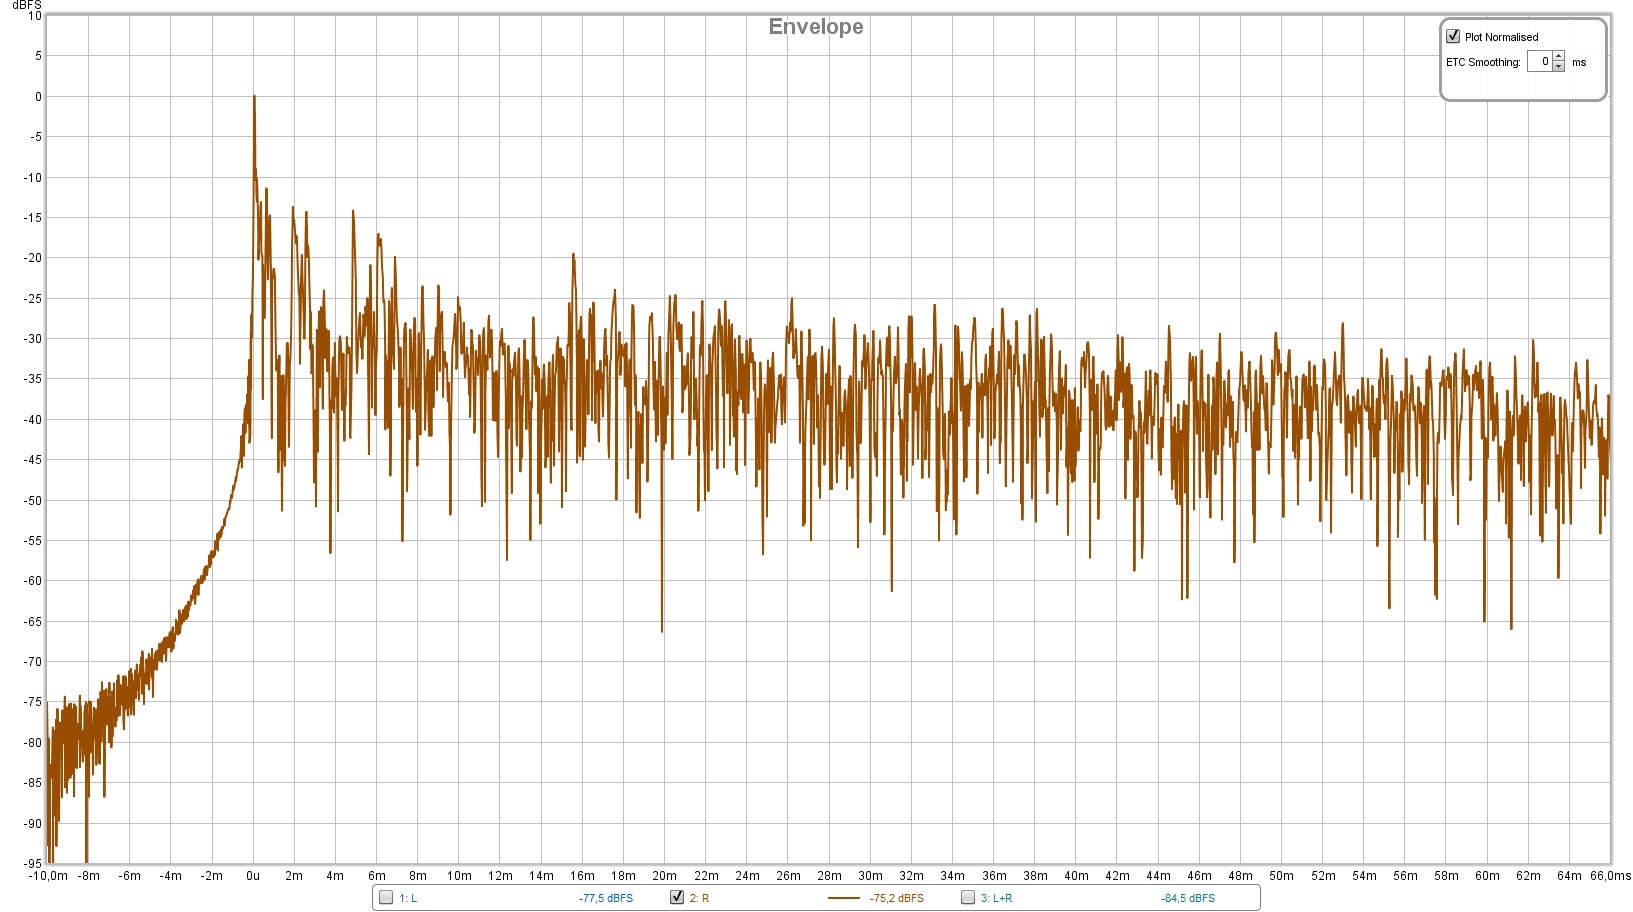The width and height of the screenshot is (1633, 912).
Task: Increase ETC Smoothing with up arrow
Action: click(1558, 57)
